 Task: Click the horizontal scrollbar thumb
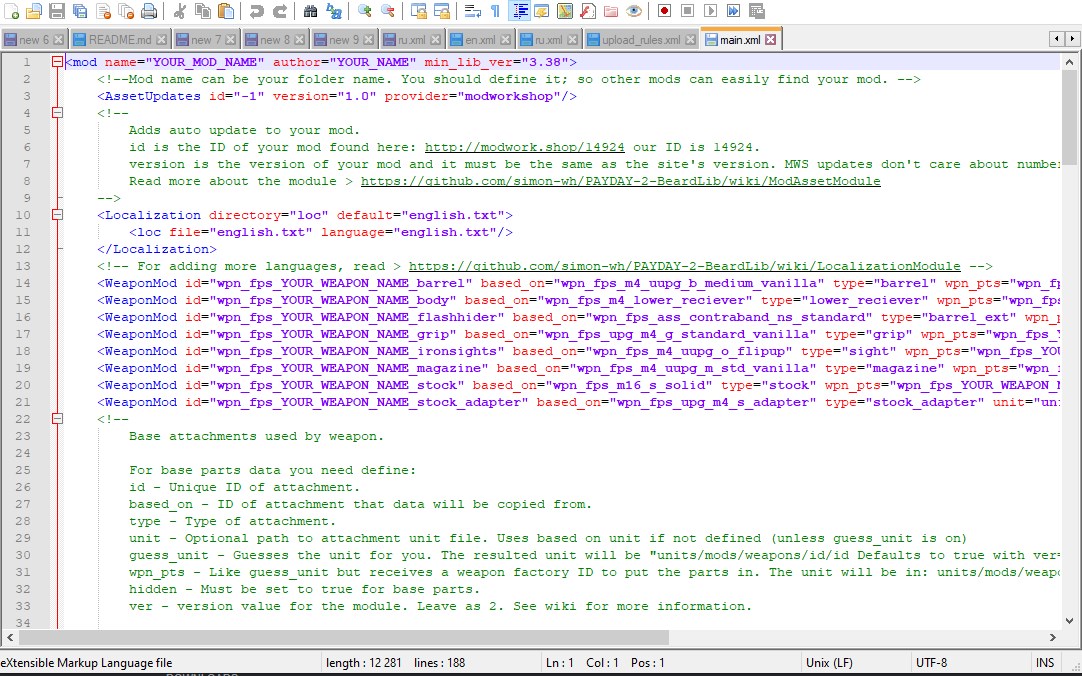click(x=343, y=637)
